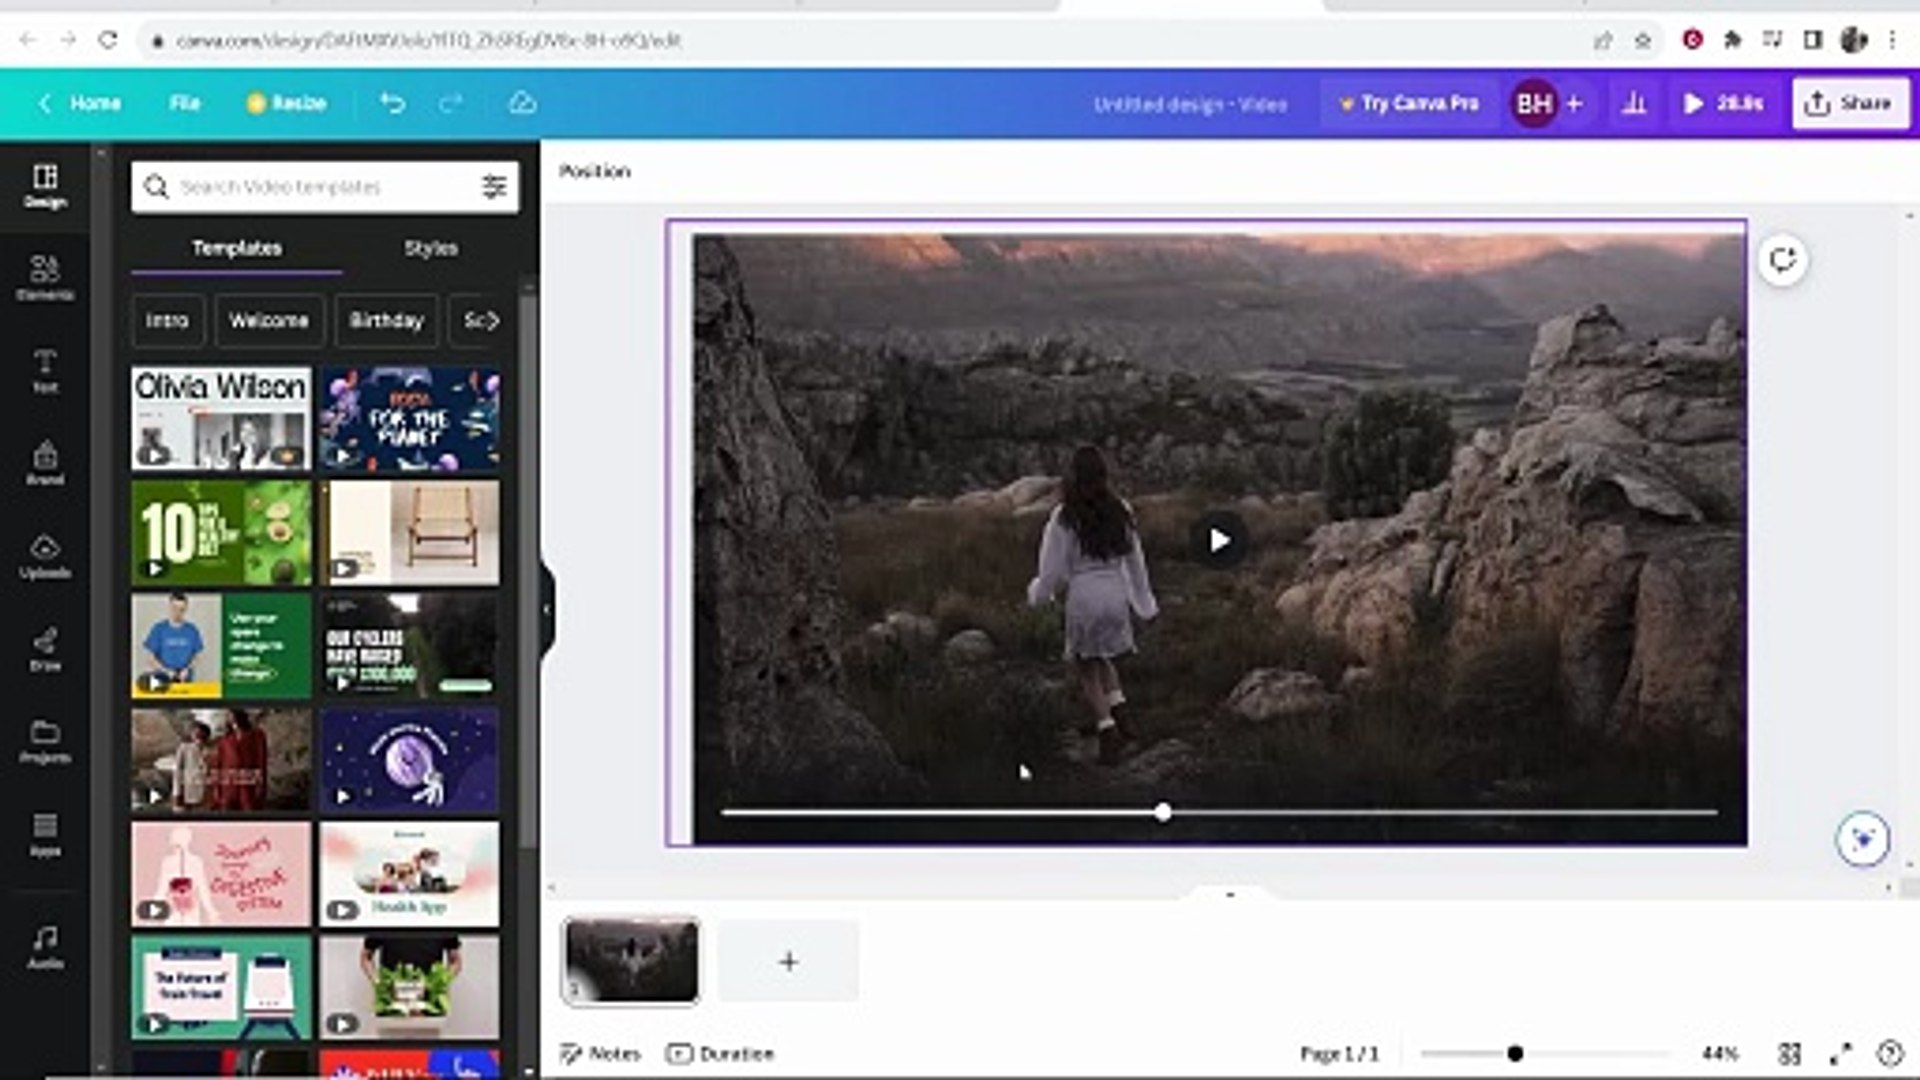Click the Share button
This screenshot has height=1080, width=1920.
(1849, 103)
